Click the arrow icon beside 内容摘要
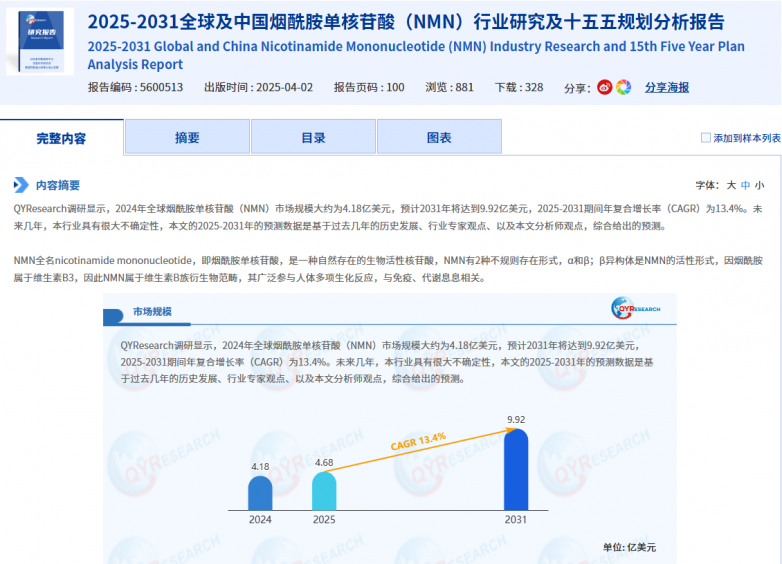782x564 pixels. [21, 185]
